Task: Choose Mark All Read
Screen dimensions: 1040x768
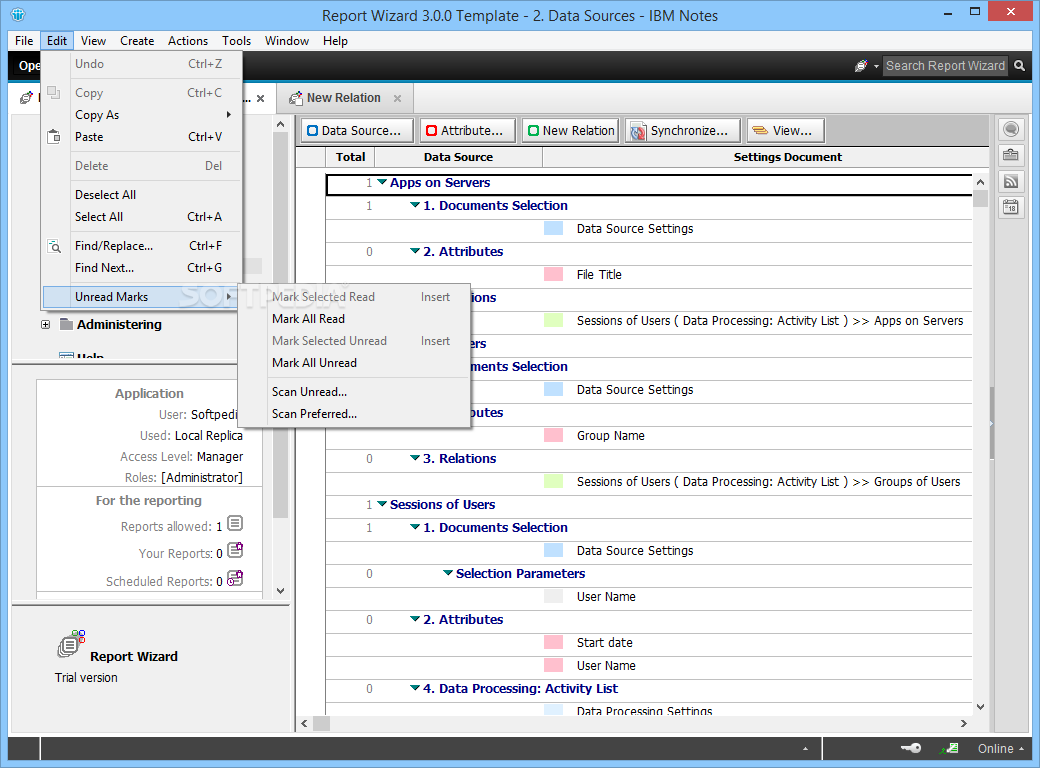Action: (x=354, y=319)
